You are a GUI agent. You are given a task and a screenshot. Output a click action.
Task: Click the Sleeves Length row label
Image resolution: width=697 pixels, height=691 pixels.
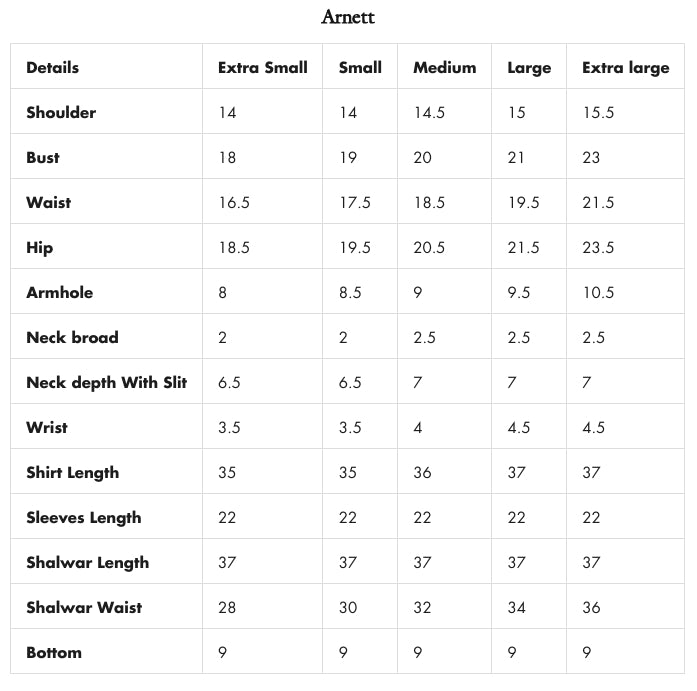83,518
